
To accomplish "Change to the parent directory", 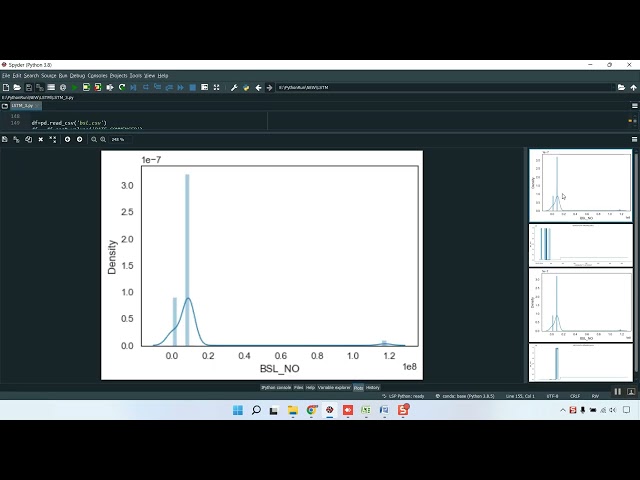I will (x=633, y=87).
